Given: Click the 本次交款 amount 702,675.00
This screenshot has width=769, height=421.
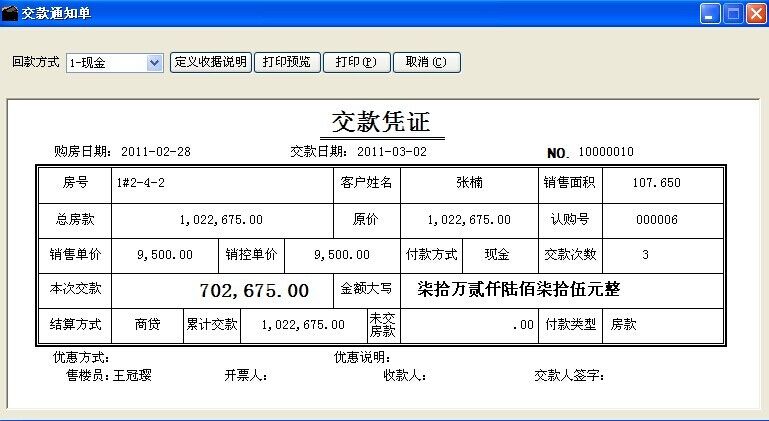Looking at the screenshot, I should point(254,291).
